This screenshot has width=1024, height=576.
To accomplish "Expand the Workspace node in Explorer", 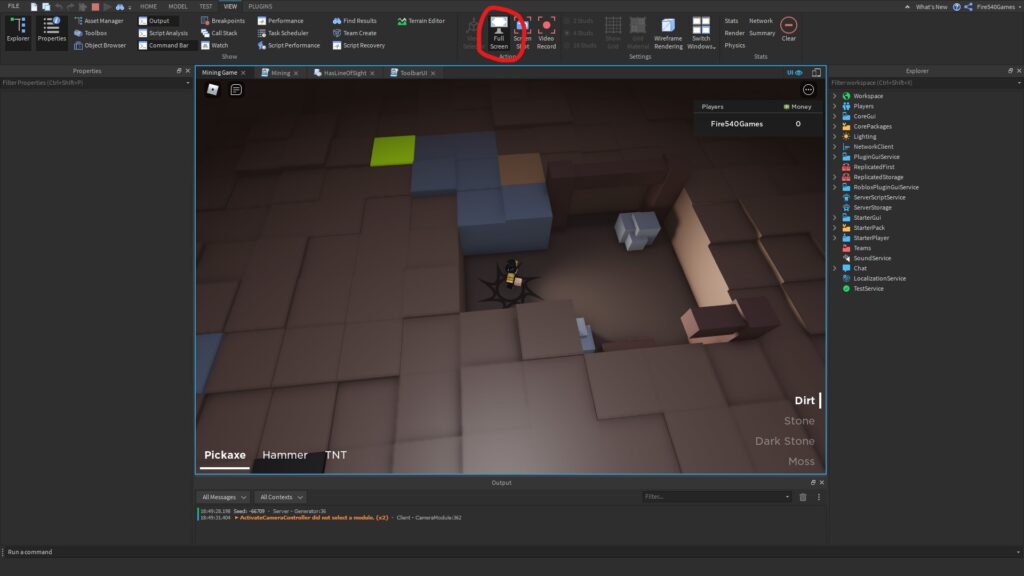I will 835,96.
